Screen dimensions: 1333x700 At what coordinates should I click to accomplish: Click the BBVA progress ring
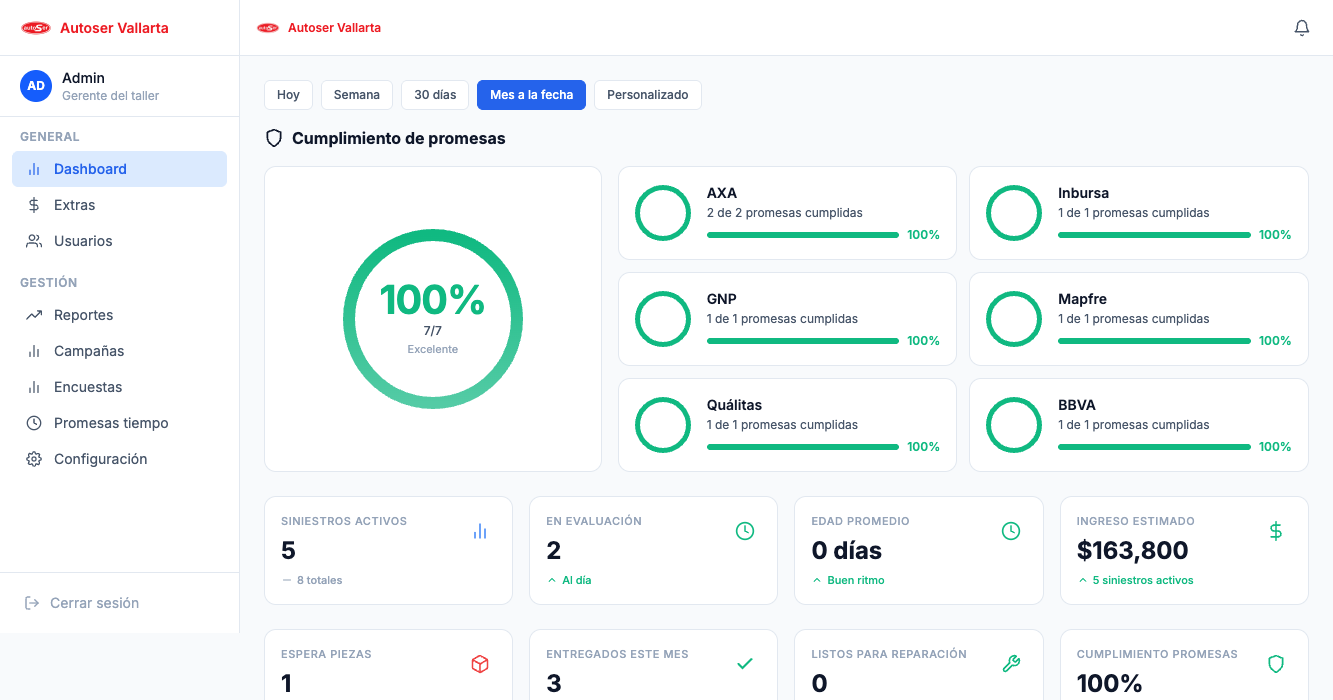[1014, 425]
